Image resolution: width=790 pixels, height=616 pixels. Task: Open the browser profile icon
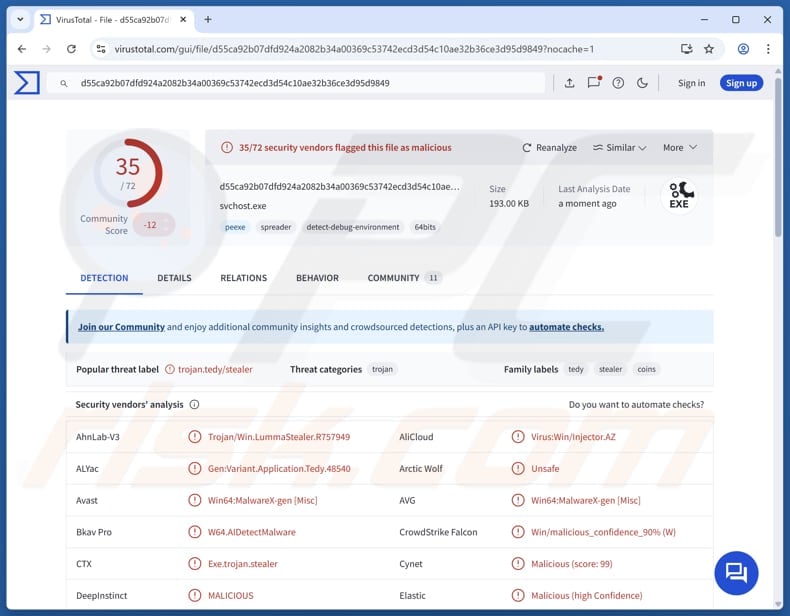point(743,49)
